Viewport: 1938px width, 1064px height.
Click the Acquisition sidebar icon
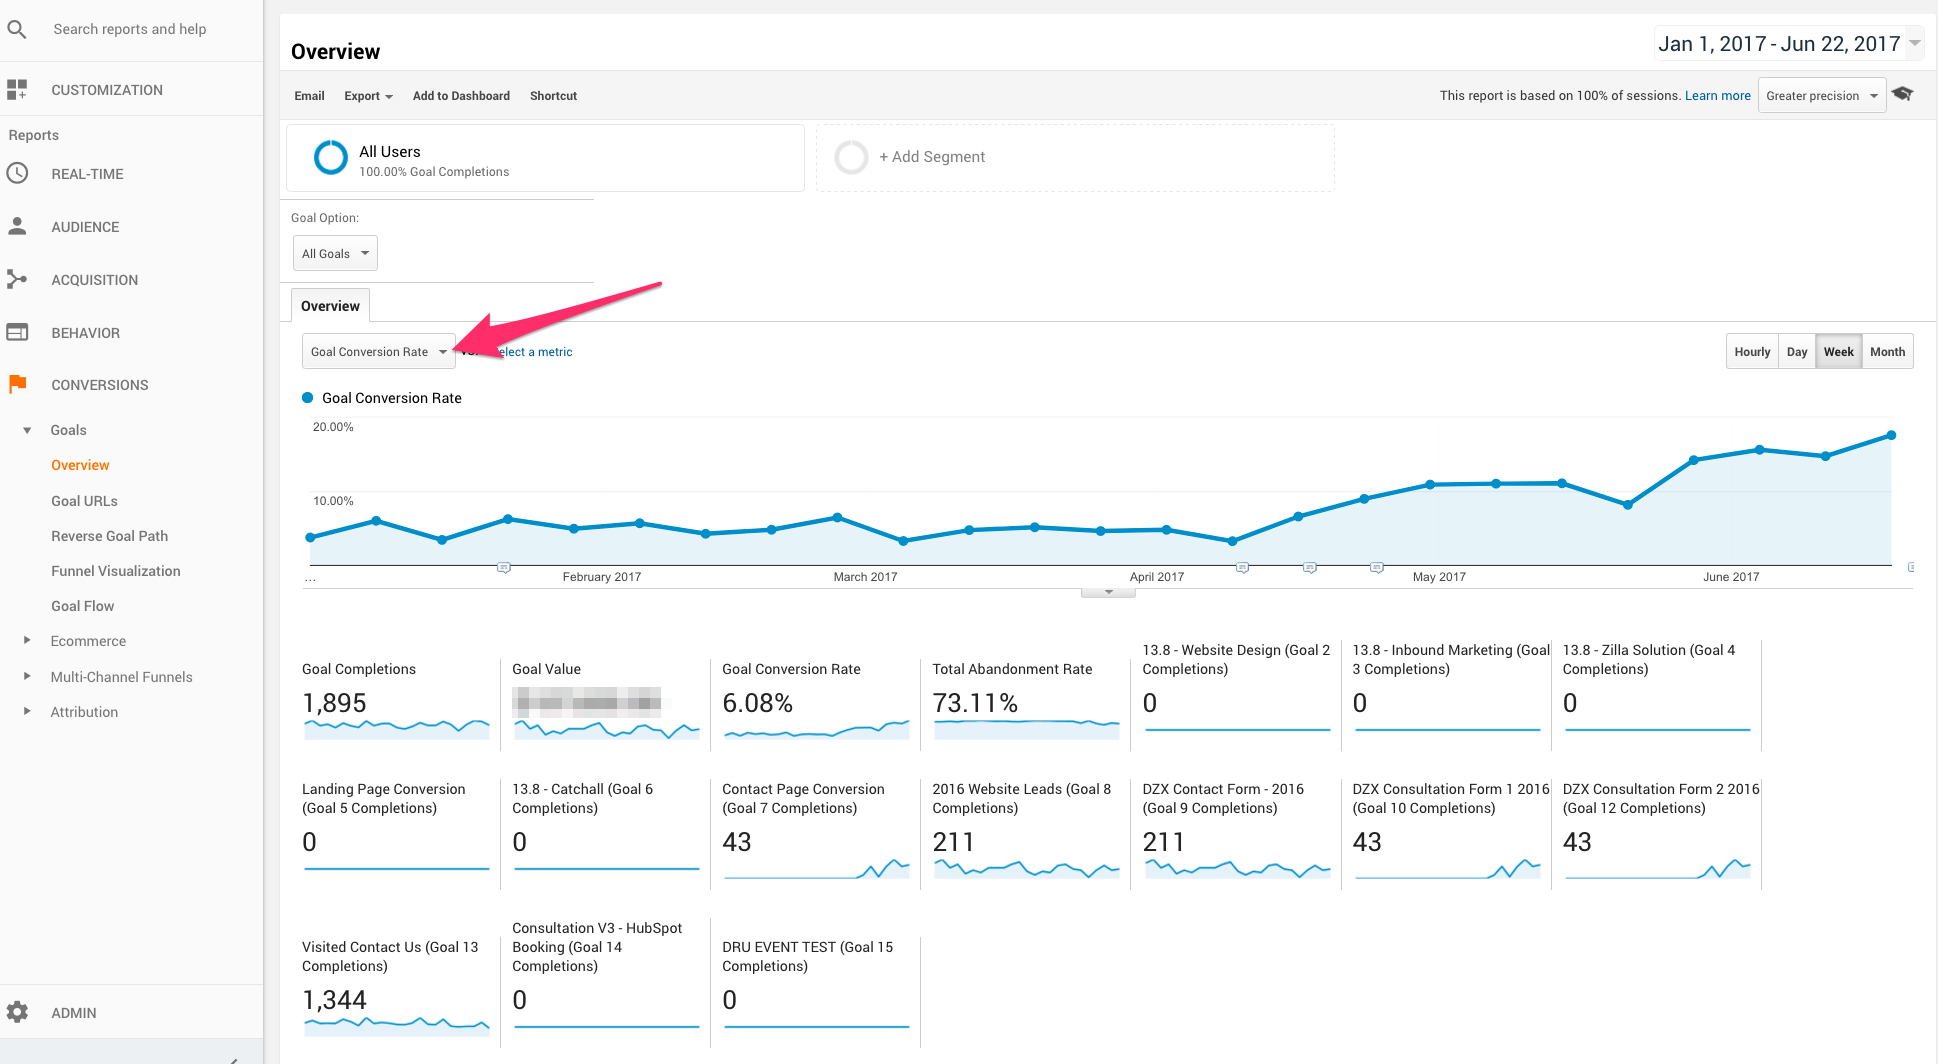click(18, 279)
